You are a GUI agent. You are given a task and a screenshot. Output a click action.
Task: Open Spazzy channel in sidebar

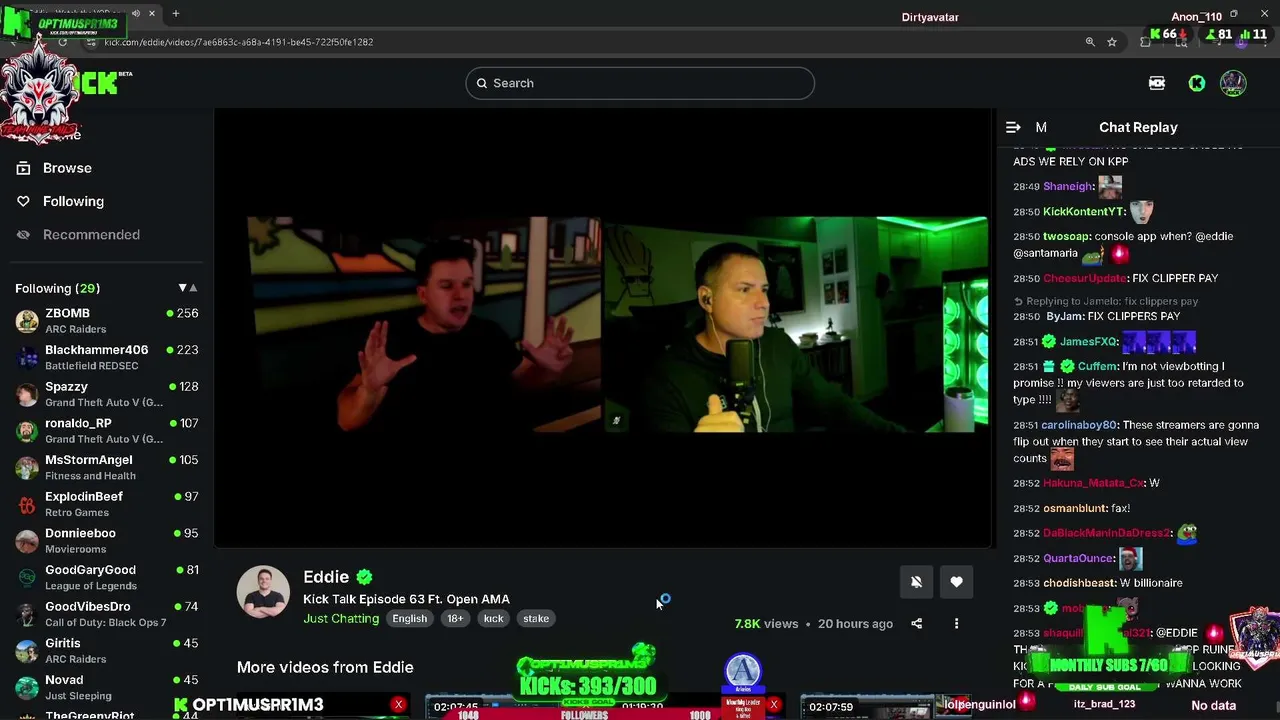click(106, 394)
